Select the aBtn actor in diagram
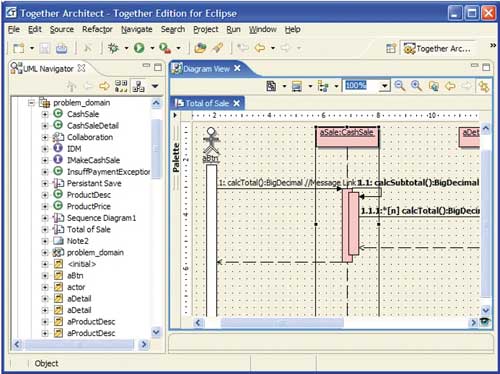The image size is (500, 374). tap(211, 145)
